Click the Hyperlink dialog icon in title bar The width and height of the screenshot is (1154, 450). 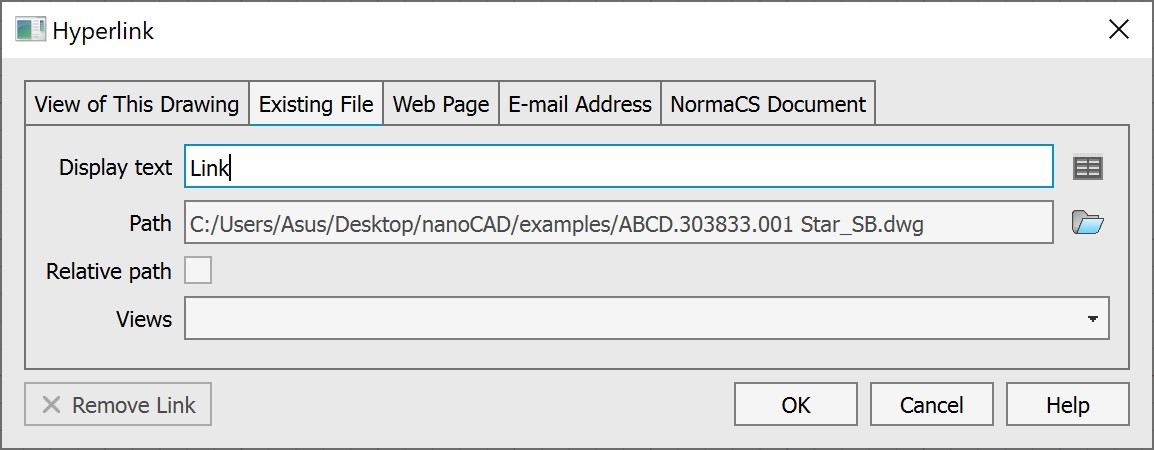pyautogui.click(x=31, y=30)
